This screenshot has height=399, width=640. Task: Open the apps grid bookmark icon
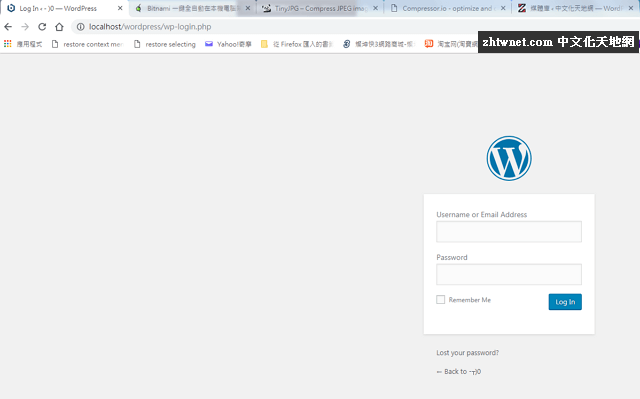coord(8,44)
